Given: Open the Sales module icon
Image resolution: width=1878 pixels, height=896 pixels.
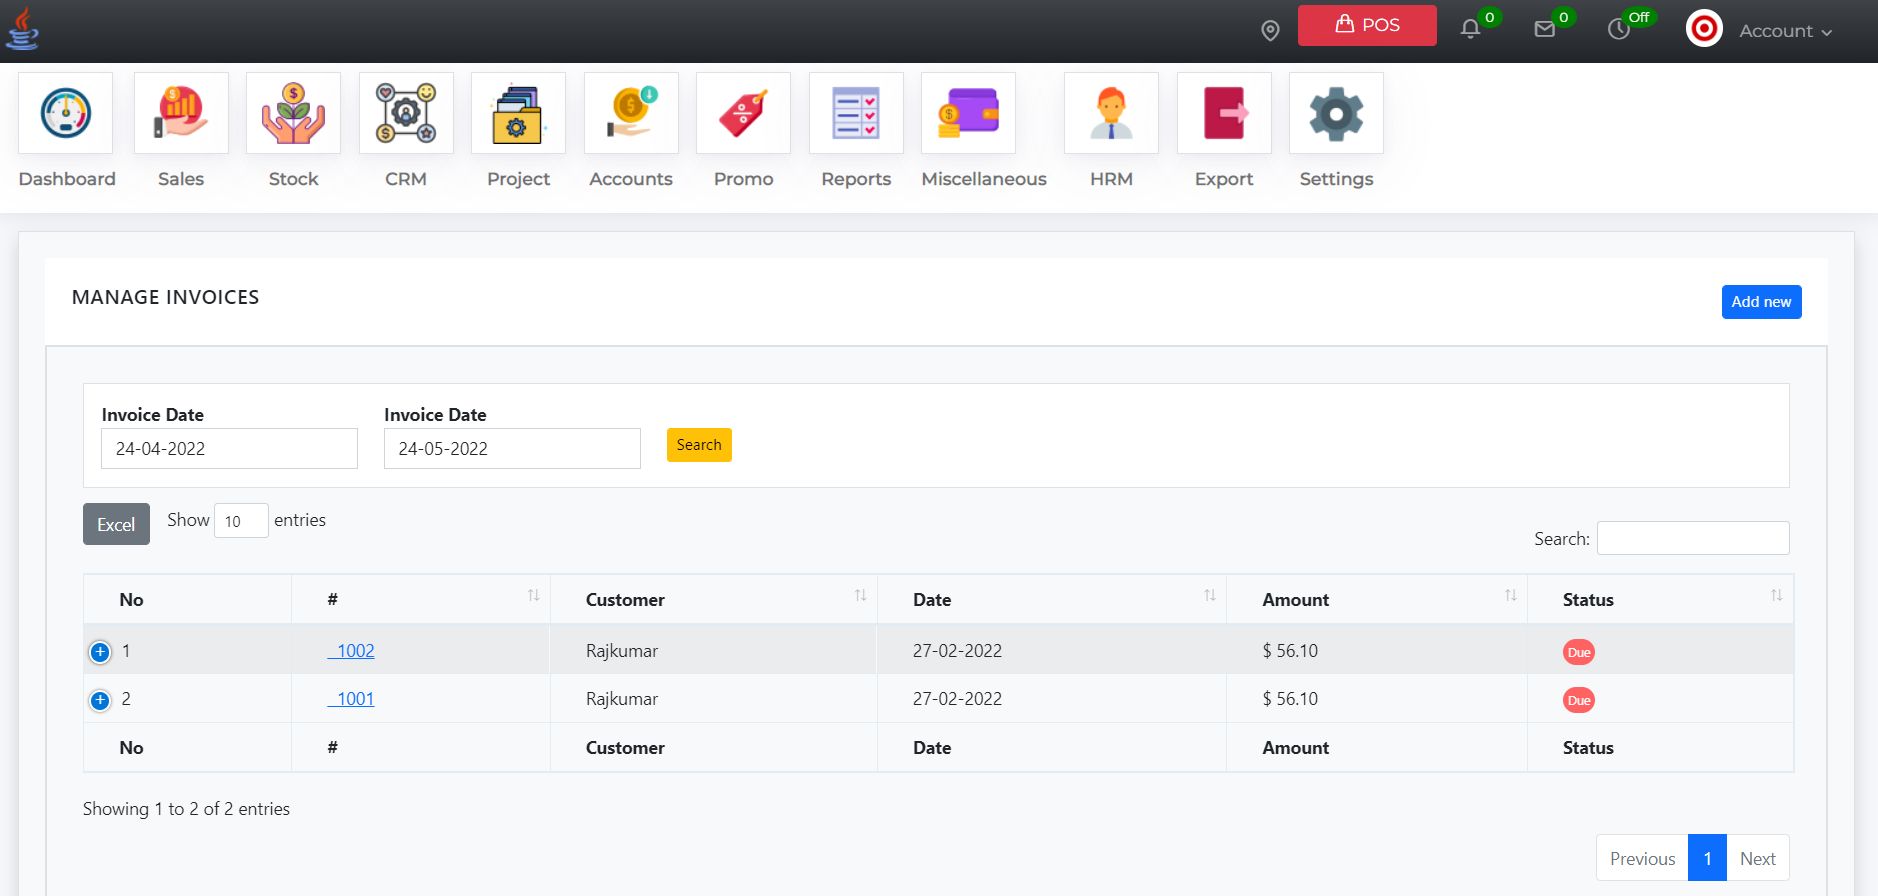Looking at the screenshot, I should click(x=181, y=113).
